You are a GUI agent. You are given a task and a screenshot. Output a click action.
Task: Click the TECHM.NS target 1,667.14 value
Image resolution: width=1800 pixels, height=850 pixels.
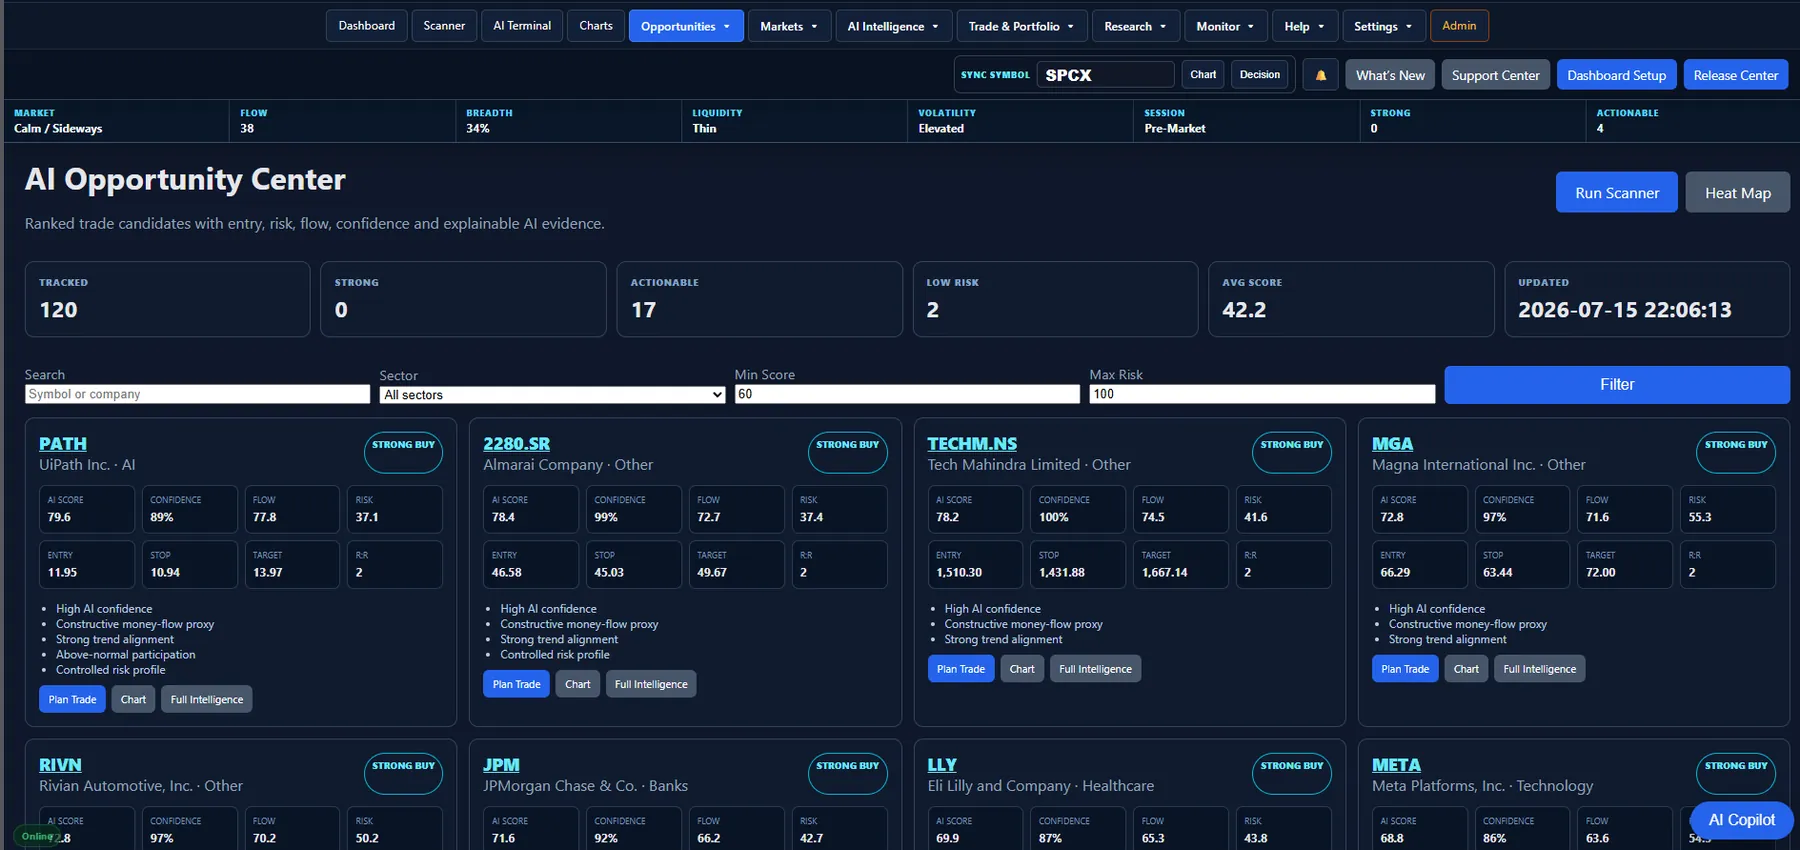pos(1165,573)
